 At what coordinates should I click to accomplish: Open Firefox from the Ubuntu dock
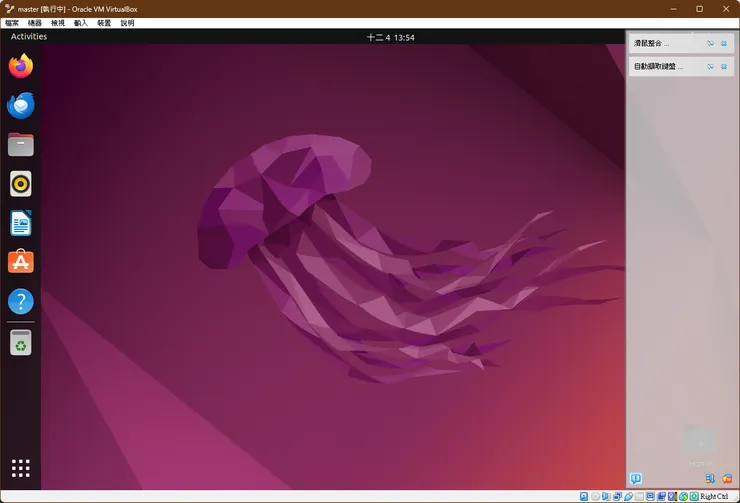20,66
